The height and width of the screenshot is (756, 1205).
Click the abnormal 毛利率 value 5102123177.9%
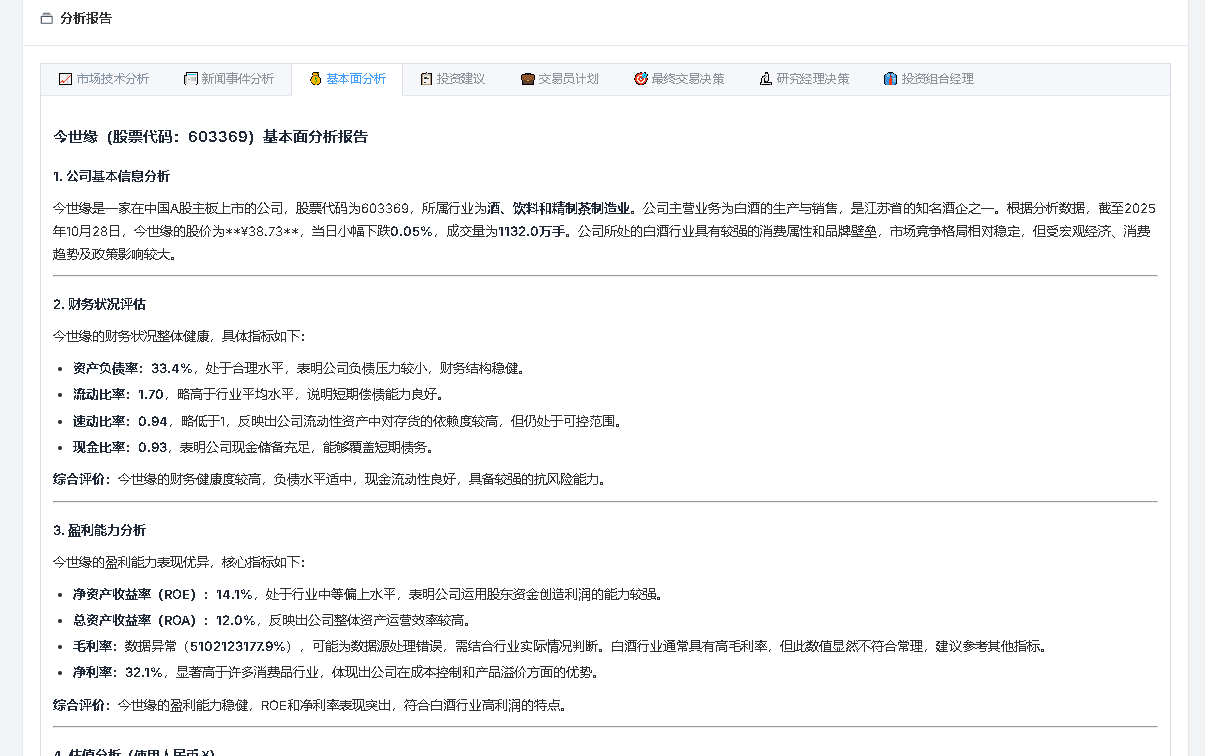click(x=240, y=646)
